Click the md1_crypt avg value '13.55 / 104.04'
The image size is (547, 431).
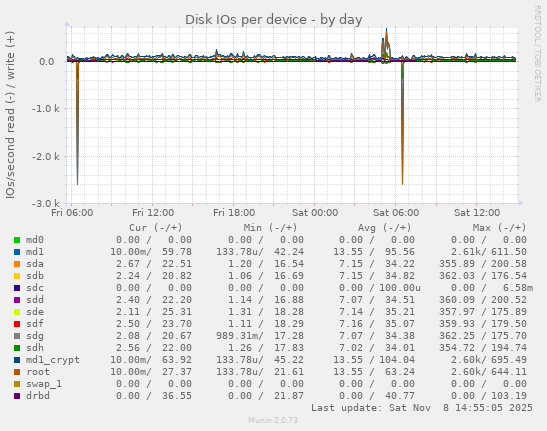tap(374, 359)
